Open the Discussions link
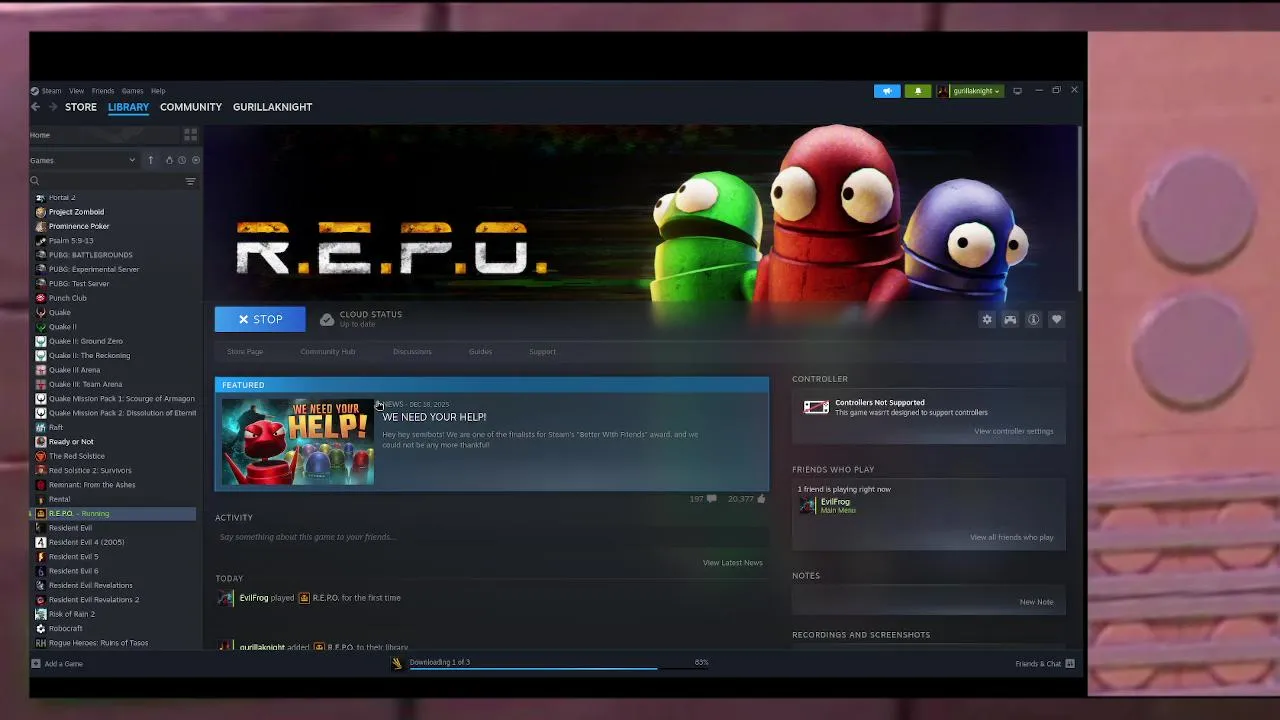Screen dimensions: 1280x720 coord(412,352)
